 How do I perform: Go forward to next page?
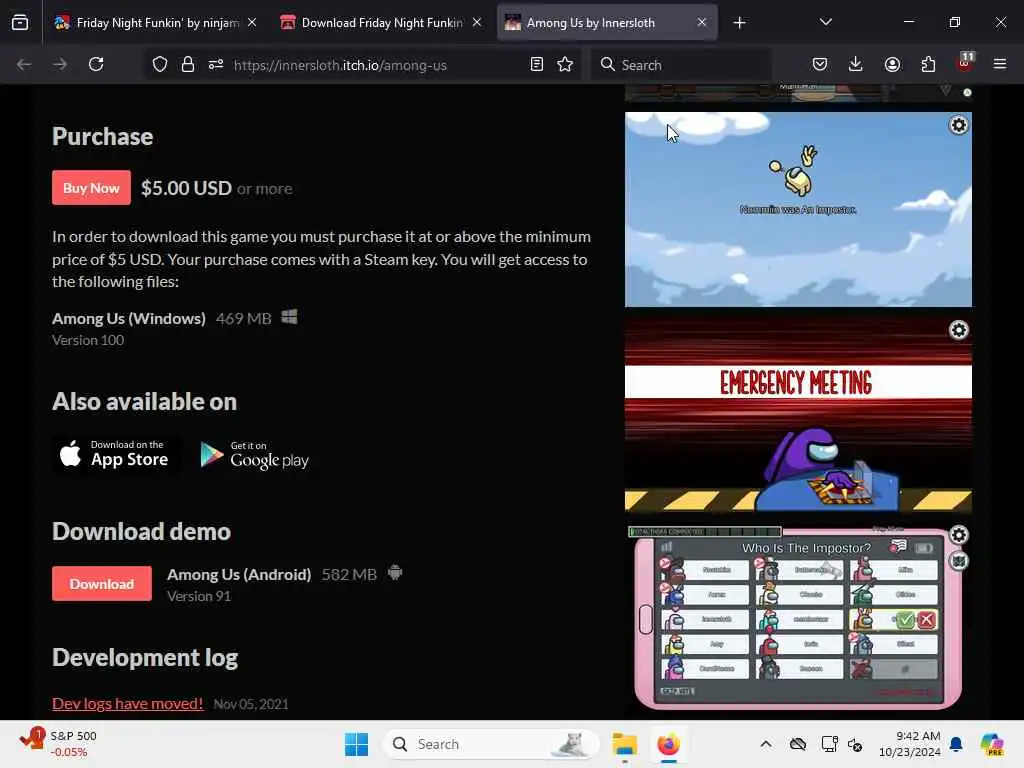pyautogui.click(x=60, y=64)
